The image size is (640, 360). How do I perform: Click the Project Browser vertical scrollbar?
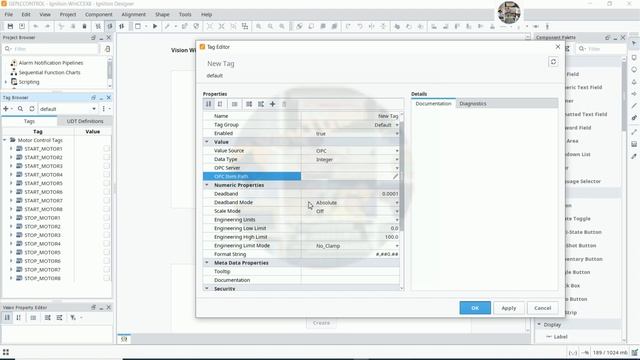point(109,72)
